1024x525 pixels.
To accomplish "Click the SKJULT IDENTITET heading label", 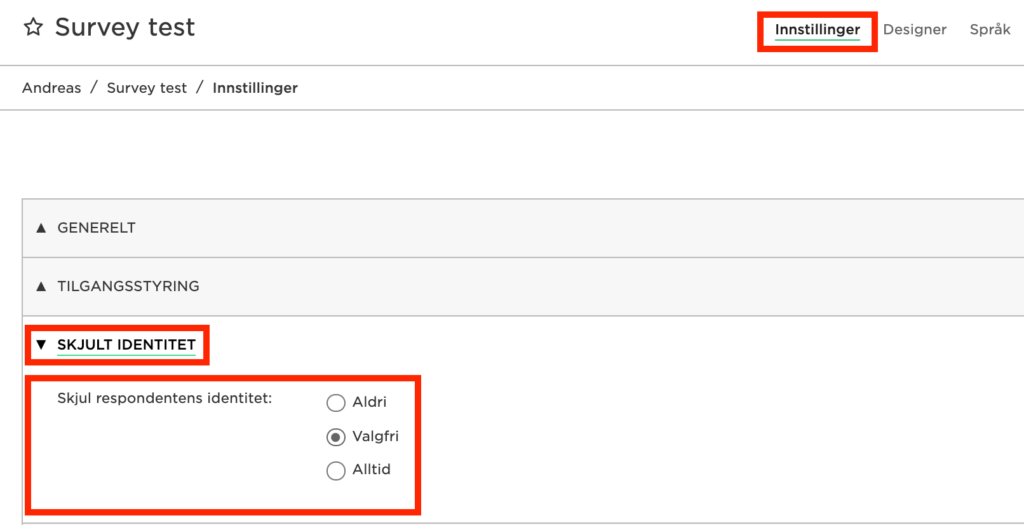I will point(127,344).
